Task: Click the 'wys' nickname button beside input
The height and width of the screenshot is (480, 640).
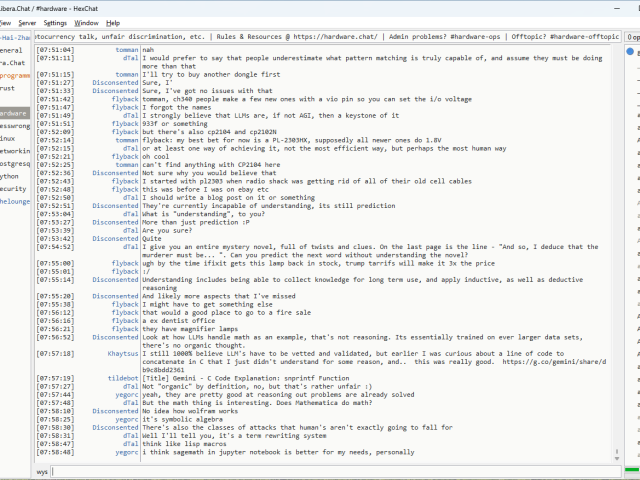Action: 43,471
